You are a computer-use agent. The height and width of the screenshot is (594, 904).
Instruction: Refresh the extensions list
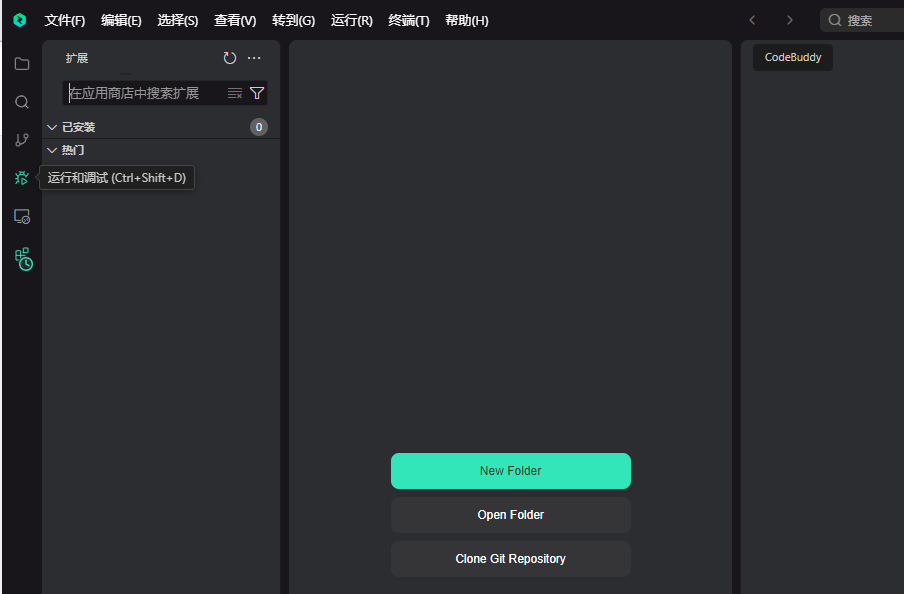pos(229,58)
